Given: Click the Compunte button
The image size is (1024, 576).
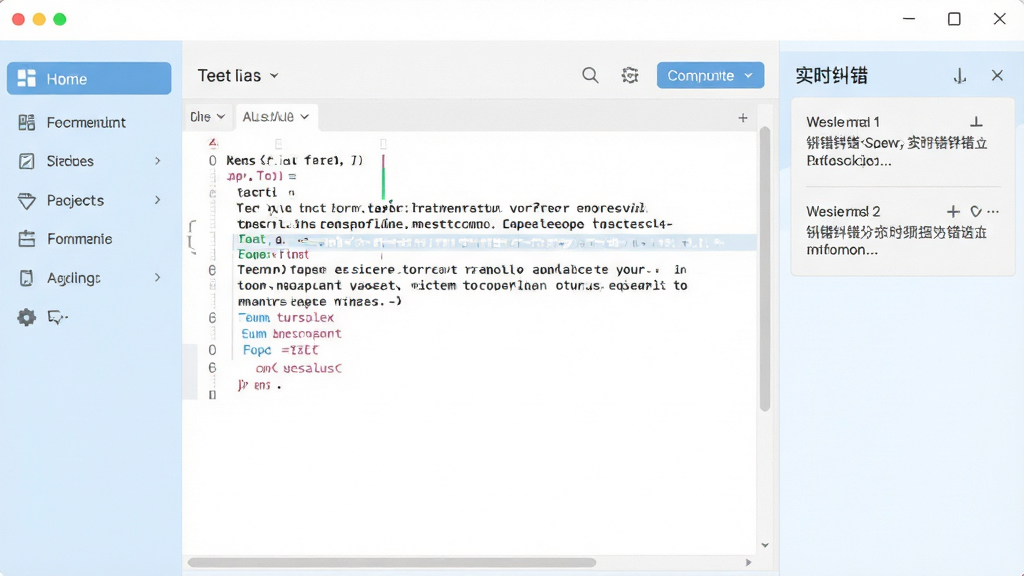Looking at the screenshot, I should click(711, 75).
